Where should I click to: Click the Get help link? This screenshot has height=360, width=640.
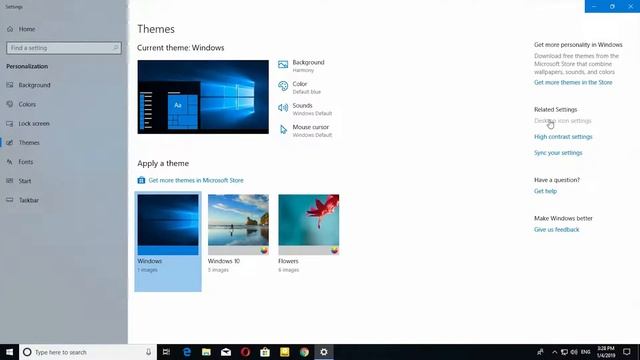[545, 191]
